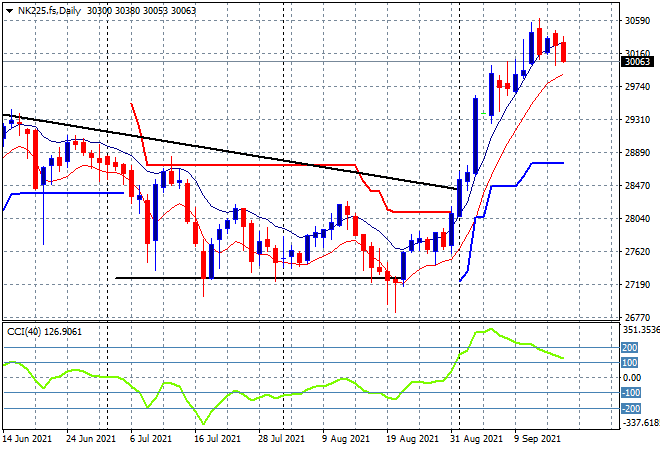Click the 31 Aug 2021 date label
Viewport: 660px width, 450px height.
pos(476,439)
